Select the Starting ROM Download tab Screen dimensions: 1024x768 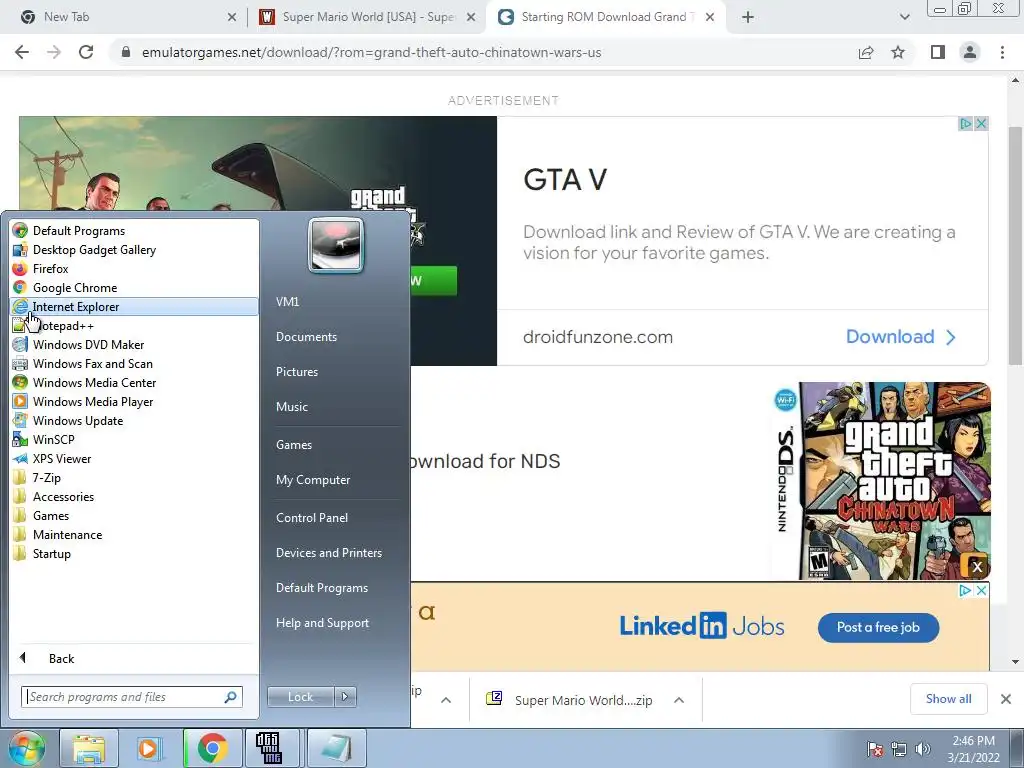click(x=605, y=17)
